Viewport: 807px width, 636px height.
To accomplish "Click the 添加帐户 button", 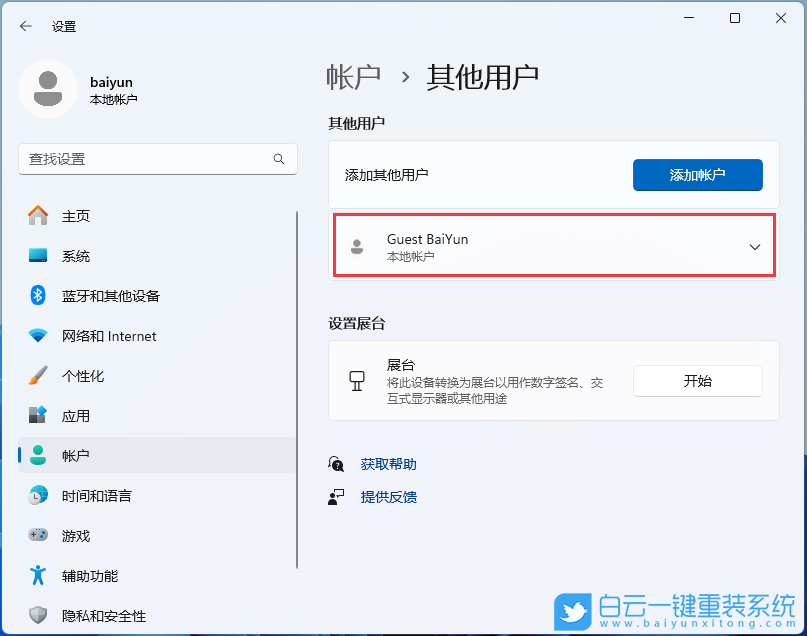I will coord(697,175).
